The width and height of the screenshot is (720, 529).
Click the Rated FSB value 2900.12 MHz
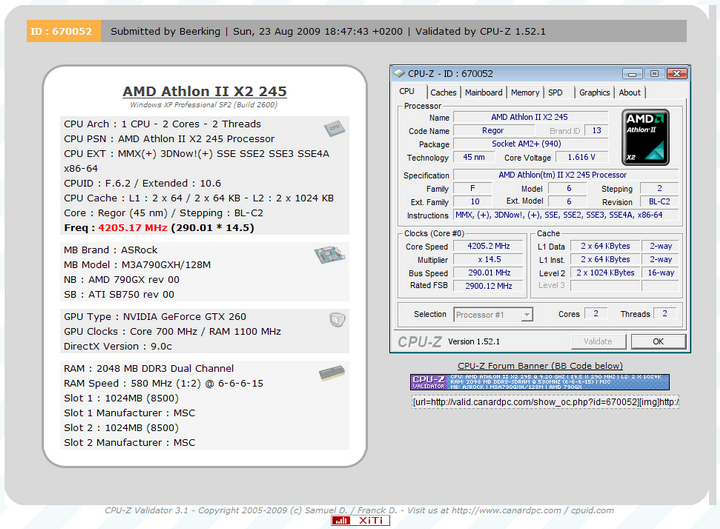pyautogui.click(x=489, y=286)
